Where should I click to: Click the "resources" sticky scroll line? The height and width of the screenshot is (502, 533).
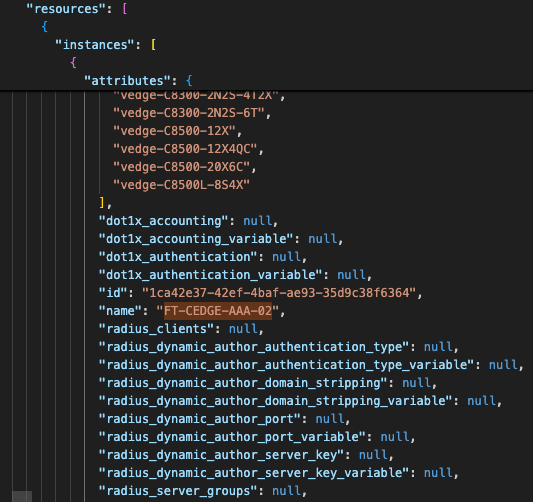[266, 9]
